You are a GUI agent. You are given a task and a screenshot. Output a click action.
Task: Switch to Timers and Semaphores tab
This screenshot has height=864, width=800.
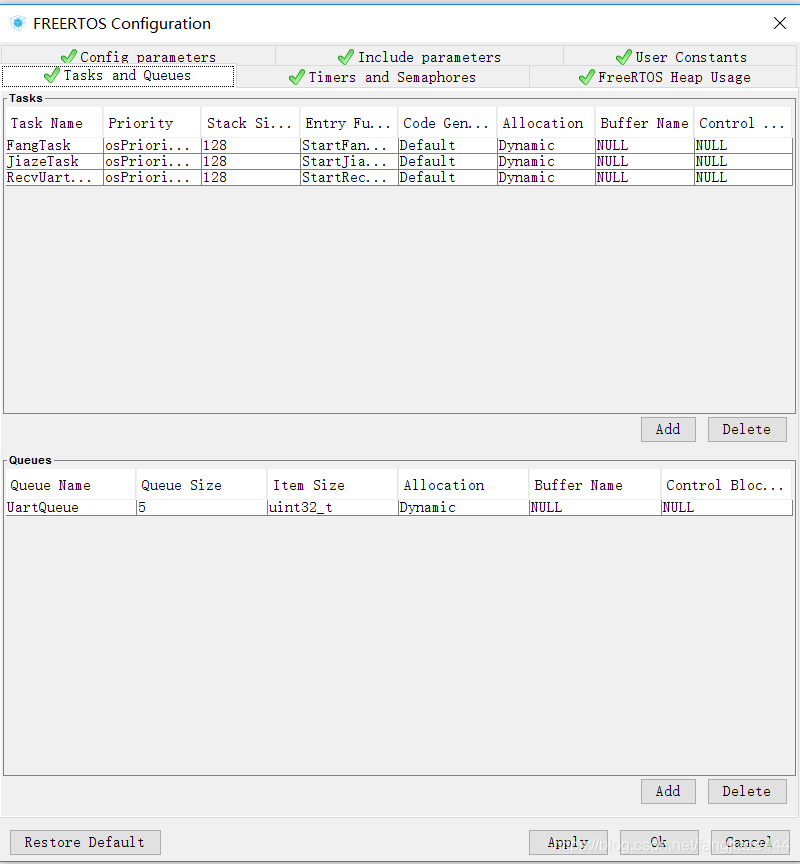382,77
